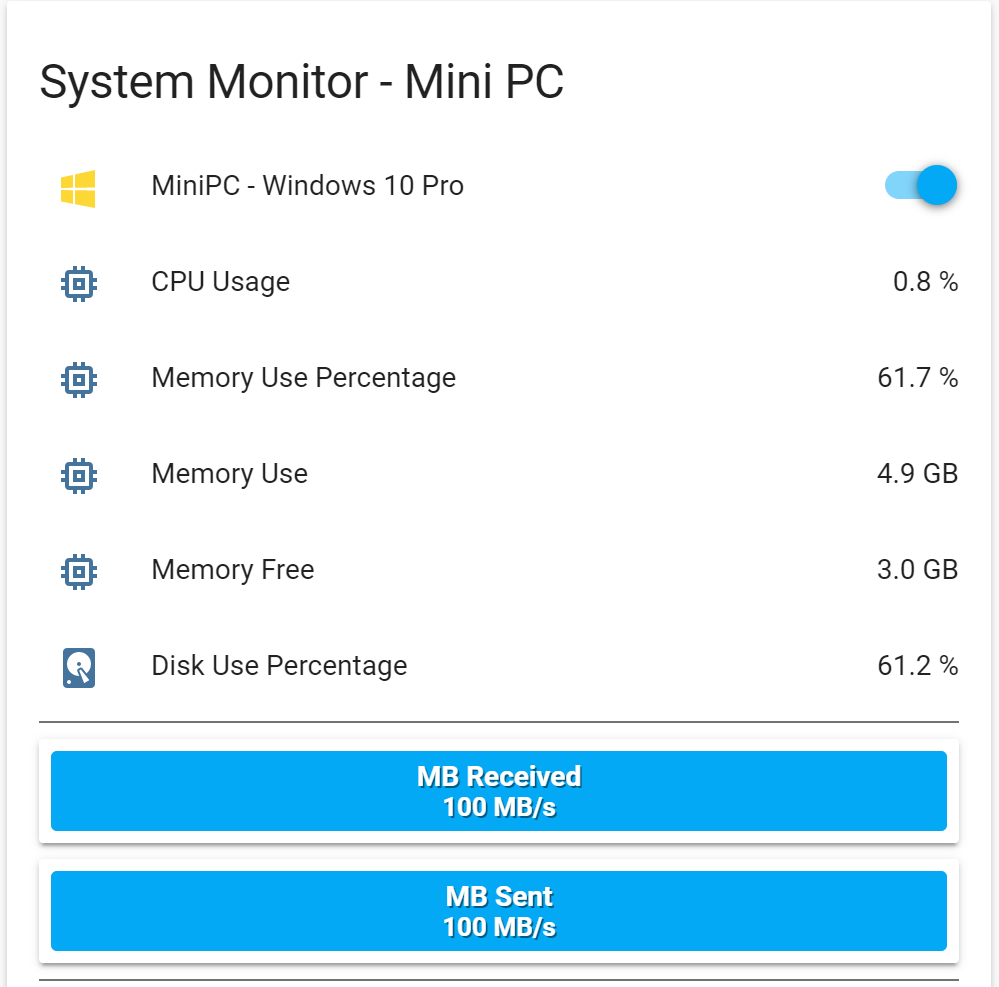Select the Memory Use label
999x987 pixels.
point(229,474)
